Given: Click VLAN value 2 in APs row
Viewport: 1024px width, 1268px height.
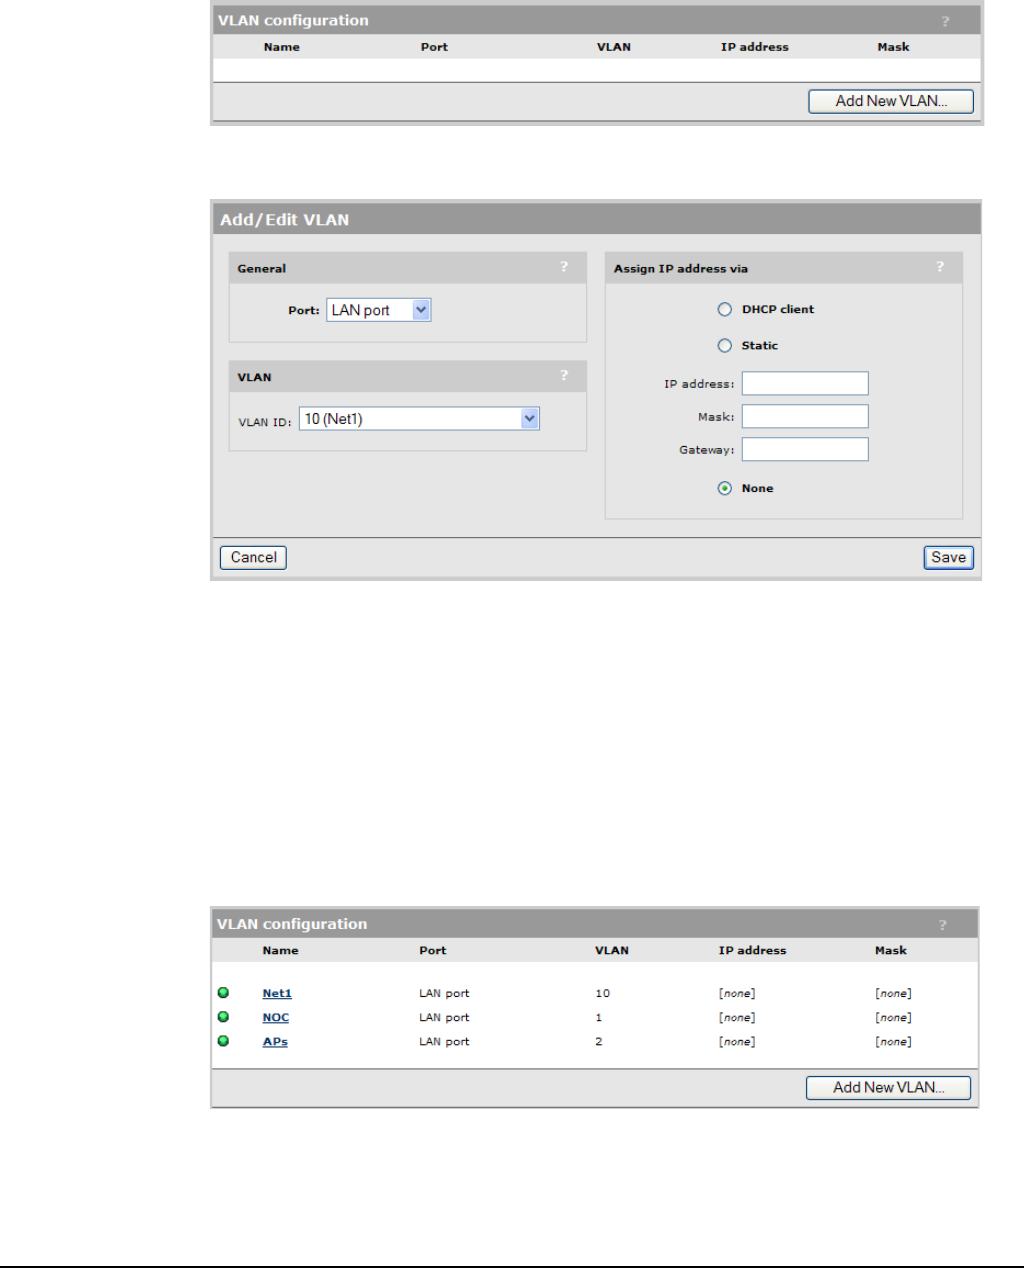Looking at the screenshot, I should tap(599, 1042).
